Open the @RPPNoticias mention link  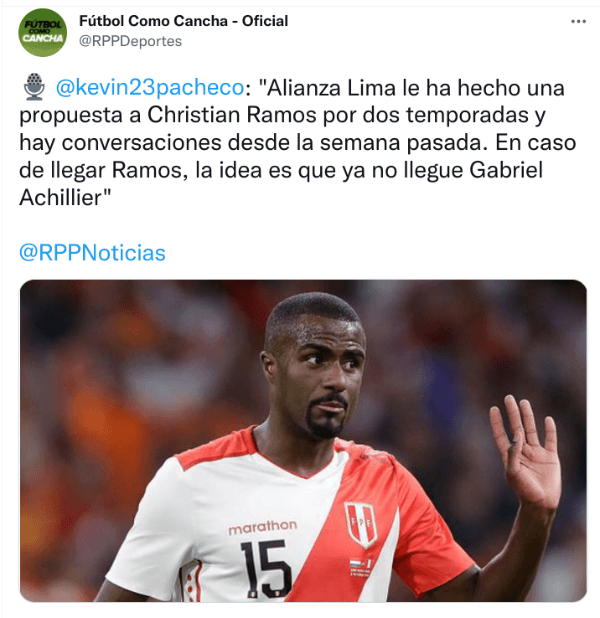coord(92,253)
